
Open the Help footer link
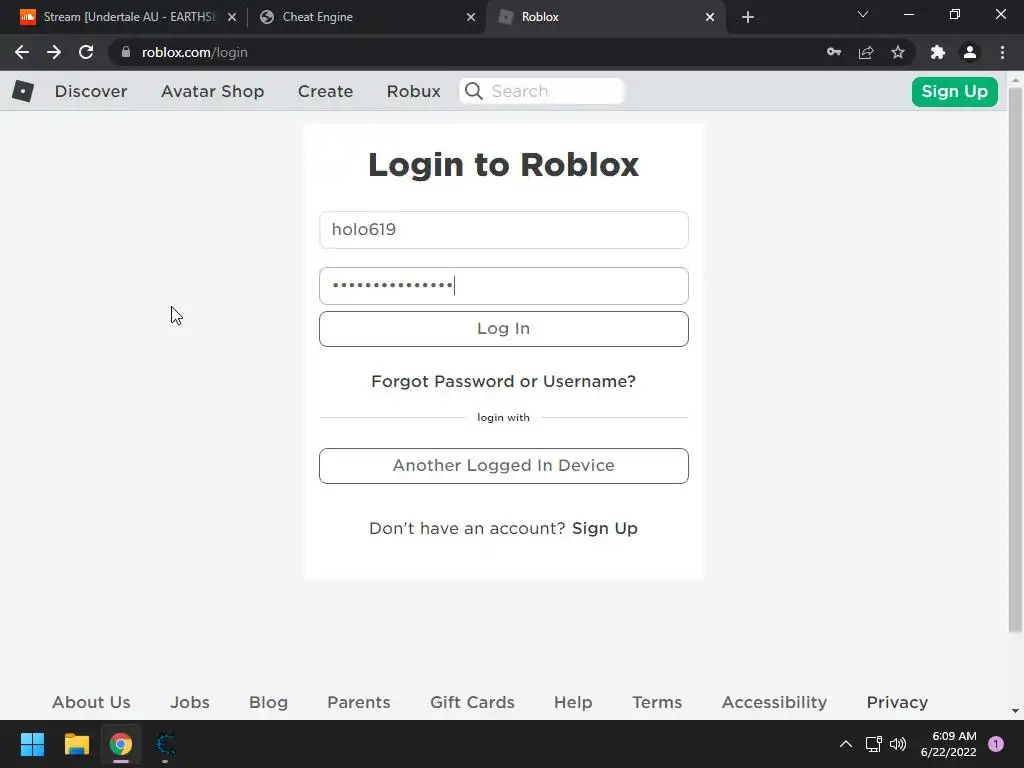click(x=573, y=702)
